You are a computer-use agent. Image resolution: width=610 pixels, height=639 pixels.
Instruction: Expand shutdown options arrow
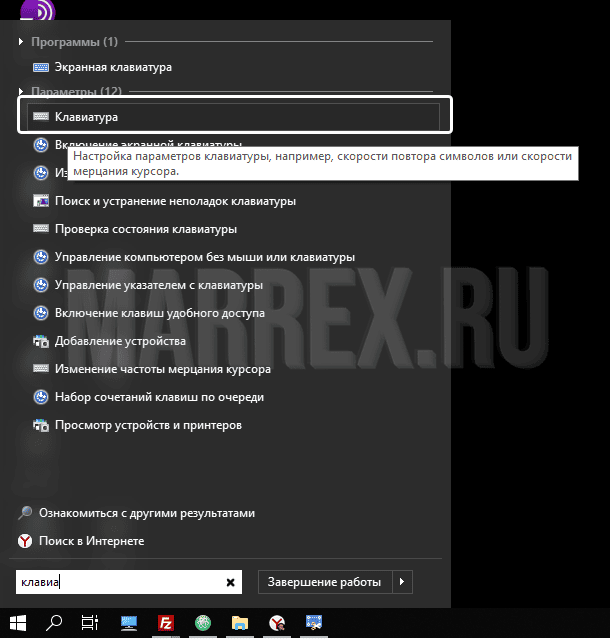point(402,582)
